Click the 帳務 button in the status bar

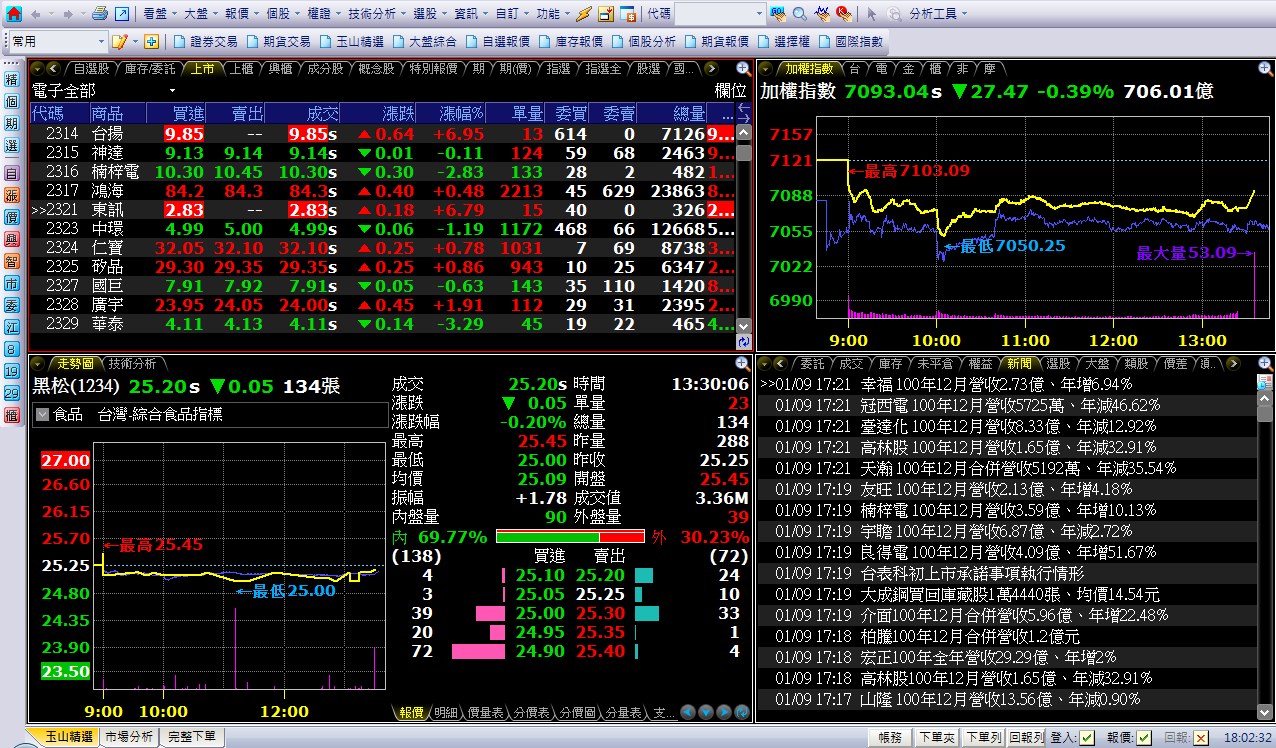889,737
